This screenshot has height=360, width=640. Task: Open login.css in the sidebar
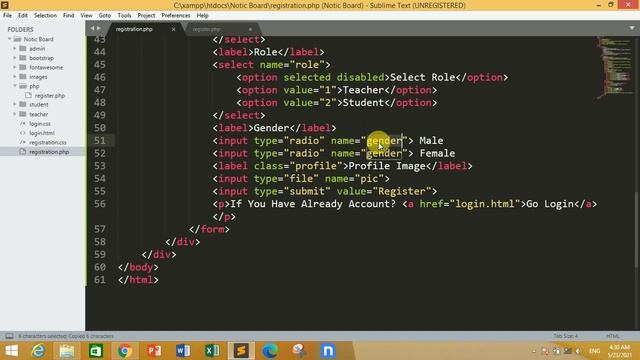tap(40, 124)
